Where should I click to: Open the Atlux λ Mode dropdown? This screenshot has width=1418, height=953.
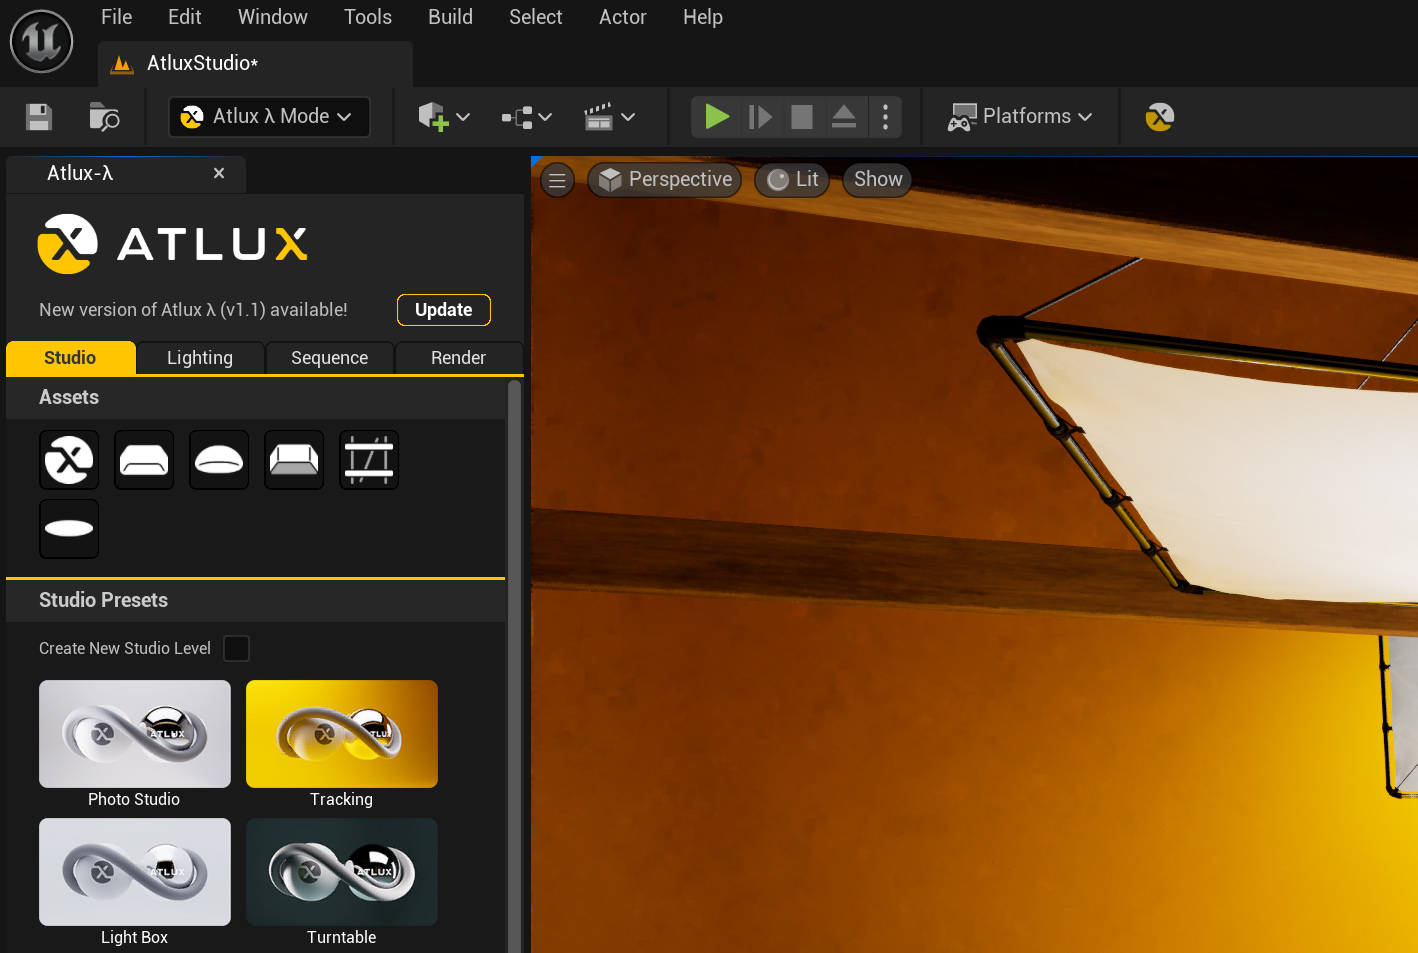click(269, 117)
